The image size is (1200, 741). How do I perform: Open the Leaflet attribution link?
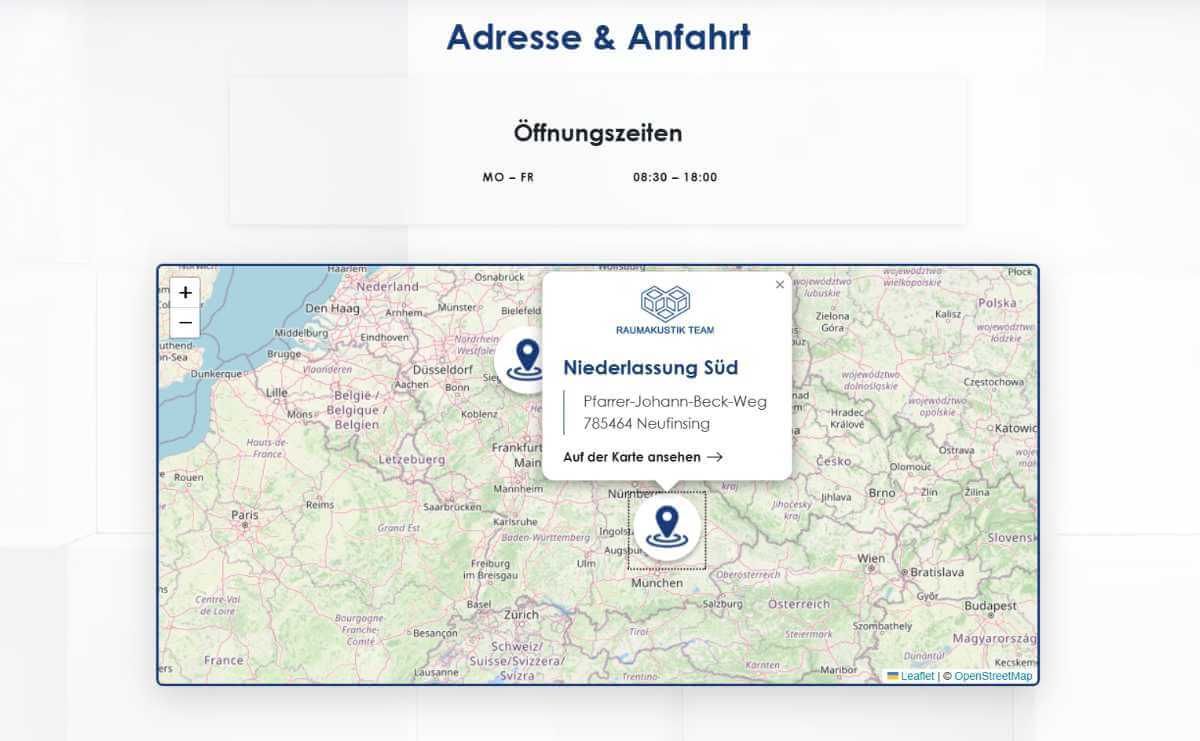pyautogui.click(x=917, y=676)
